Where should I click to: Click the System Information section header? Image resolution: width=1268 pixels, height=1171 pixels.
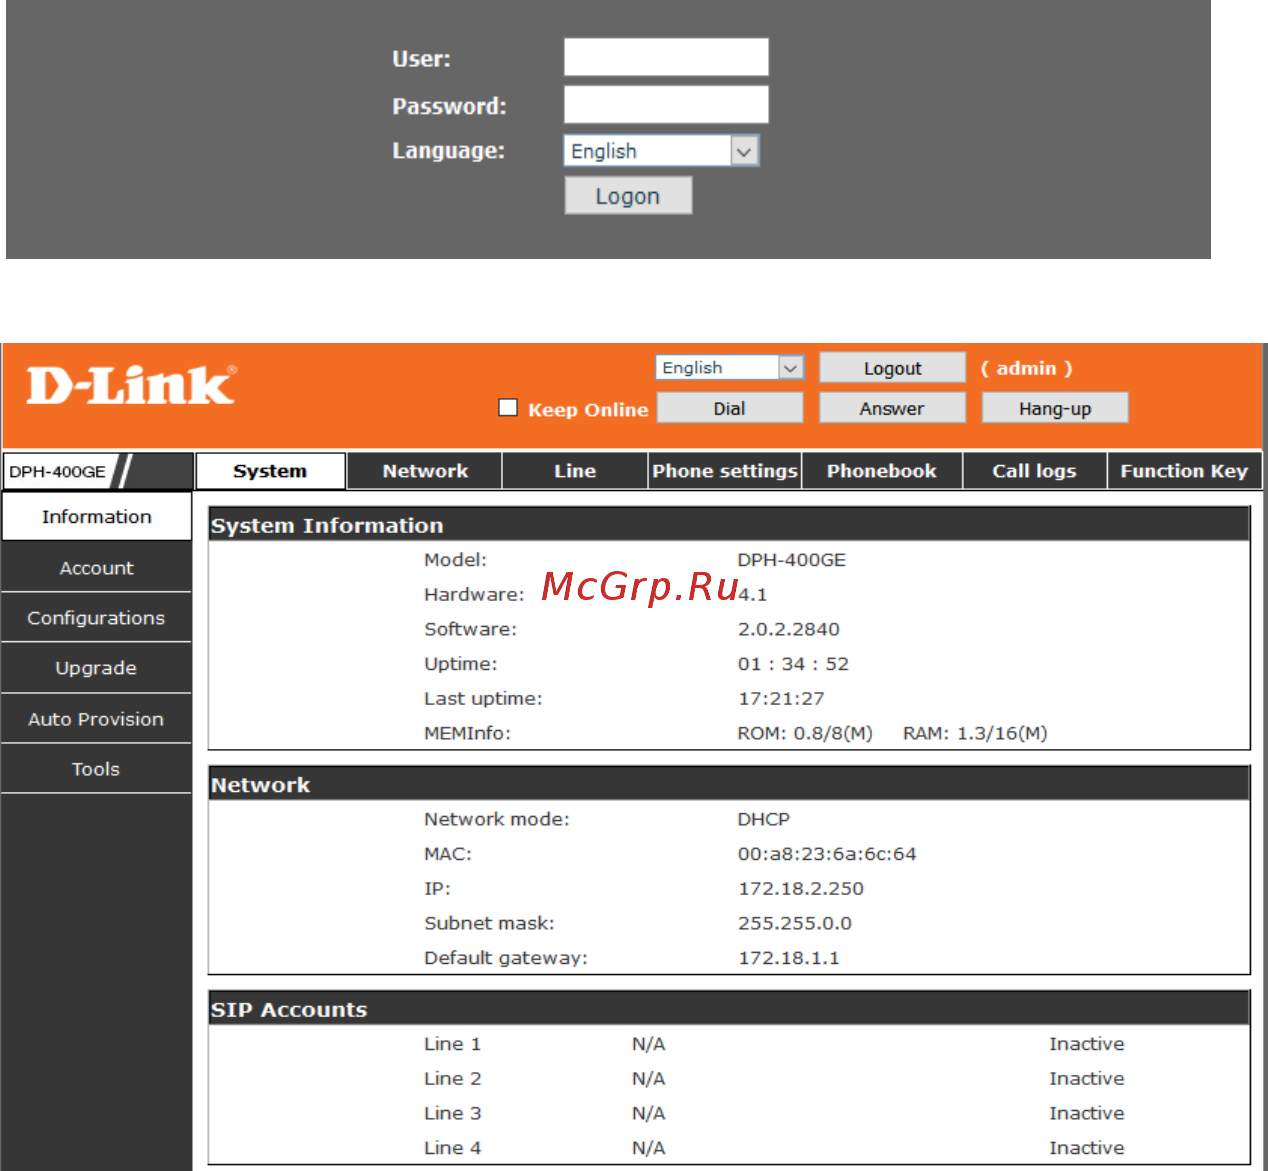(729, 525)
